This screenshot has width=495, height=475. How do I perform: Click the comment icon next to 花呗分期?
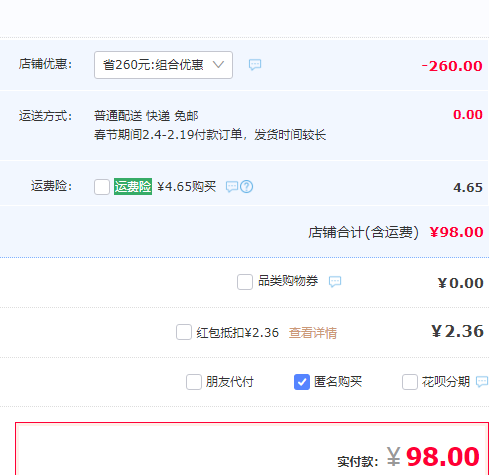coord(482,382)
